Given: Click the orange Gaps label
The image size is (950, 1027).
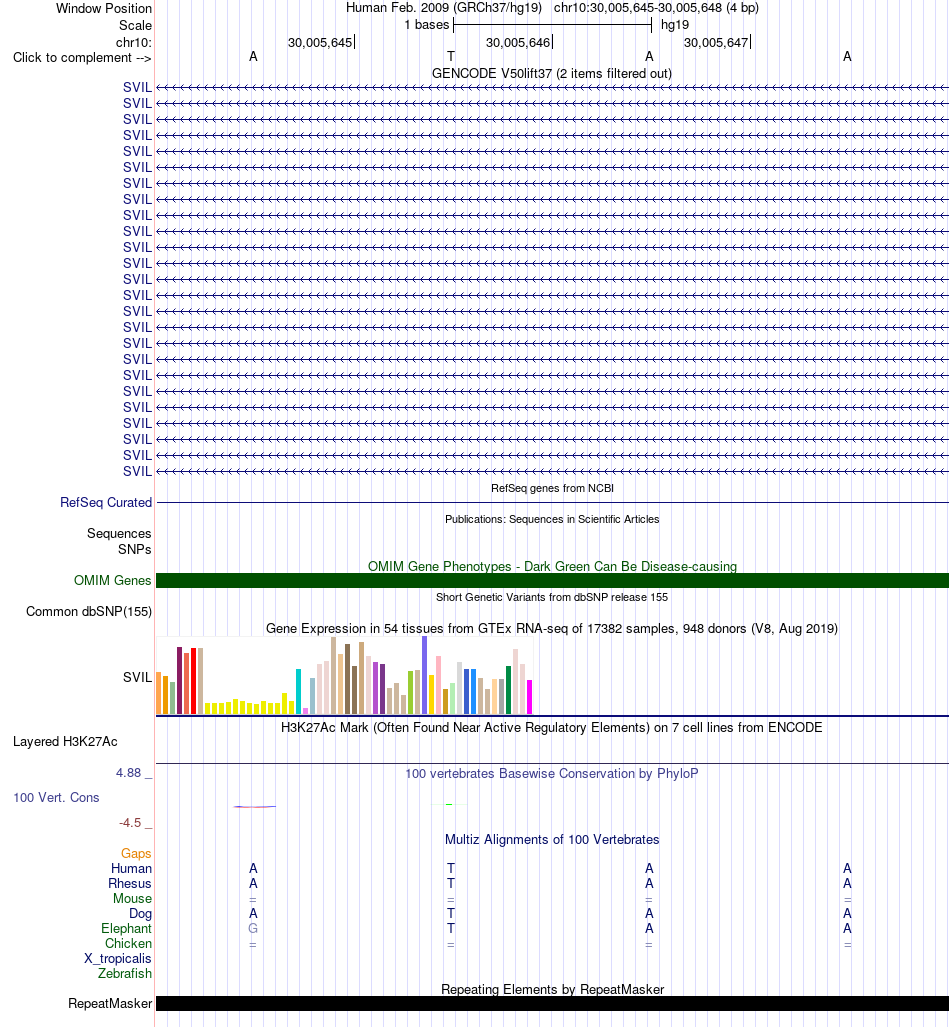Looking at the screenshot, I should coord(136,853).
